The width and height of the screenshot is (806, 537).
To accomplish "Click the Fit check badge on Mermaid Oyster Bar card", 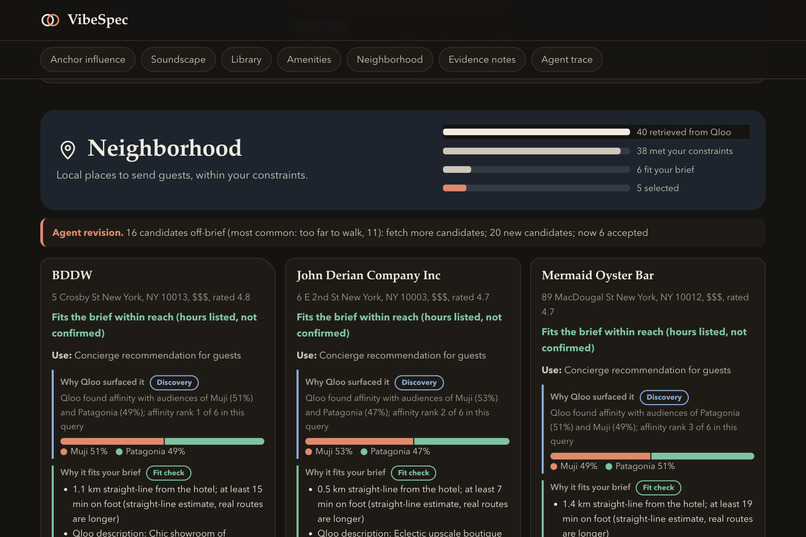I will coord(658,488).
